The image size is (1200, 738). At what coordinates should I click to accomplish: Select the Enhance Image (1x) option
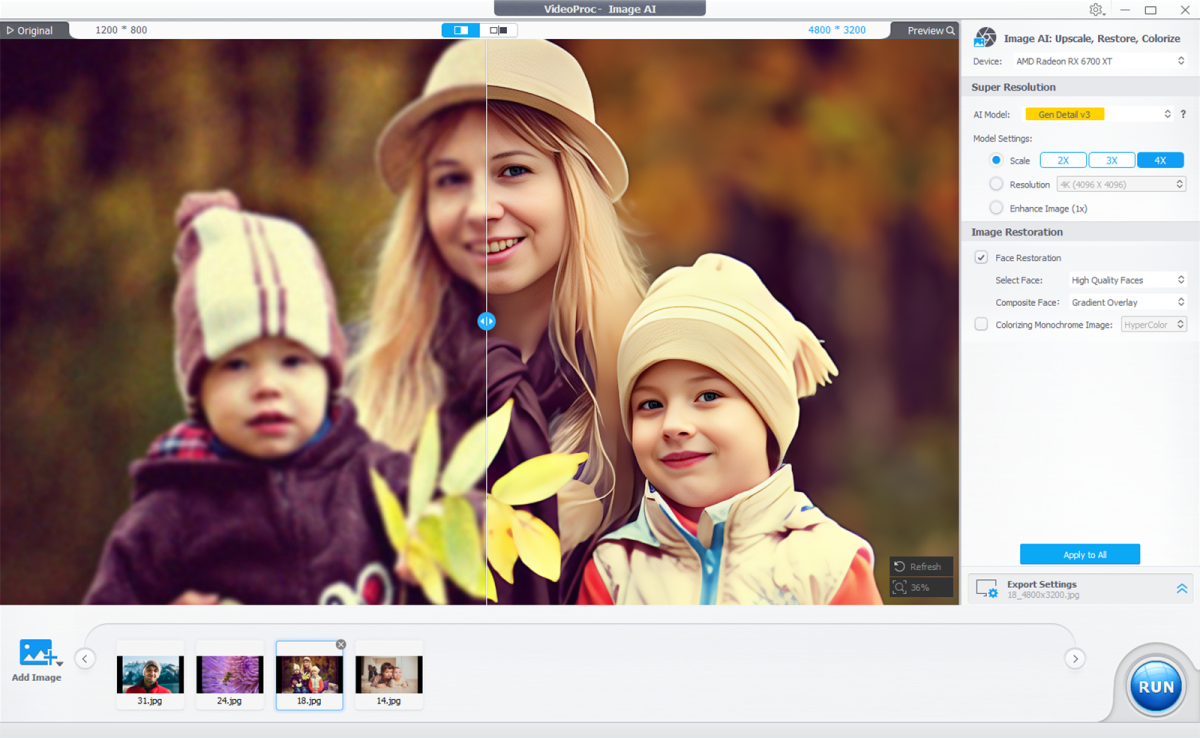(x=996, y=208)
